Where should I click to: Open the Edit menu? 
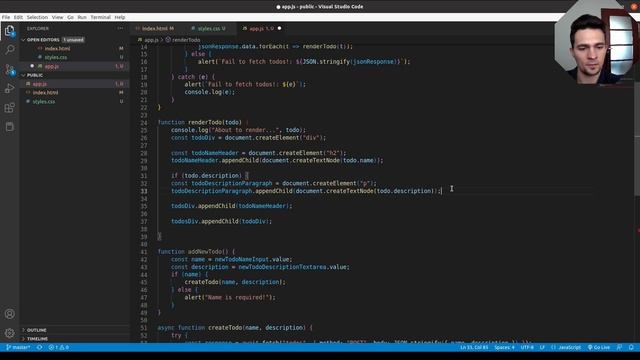coord(18,17)
